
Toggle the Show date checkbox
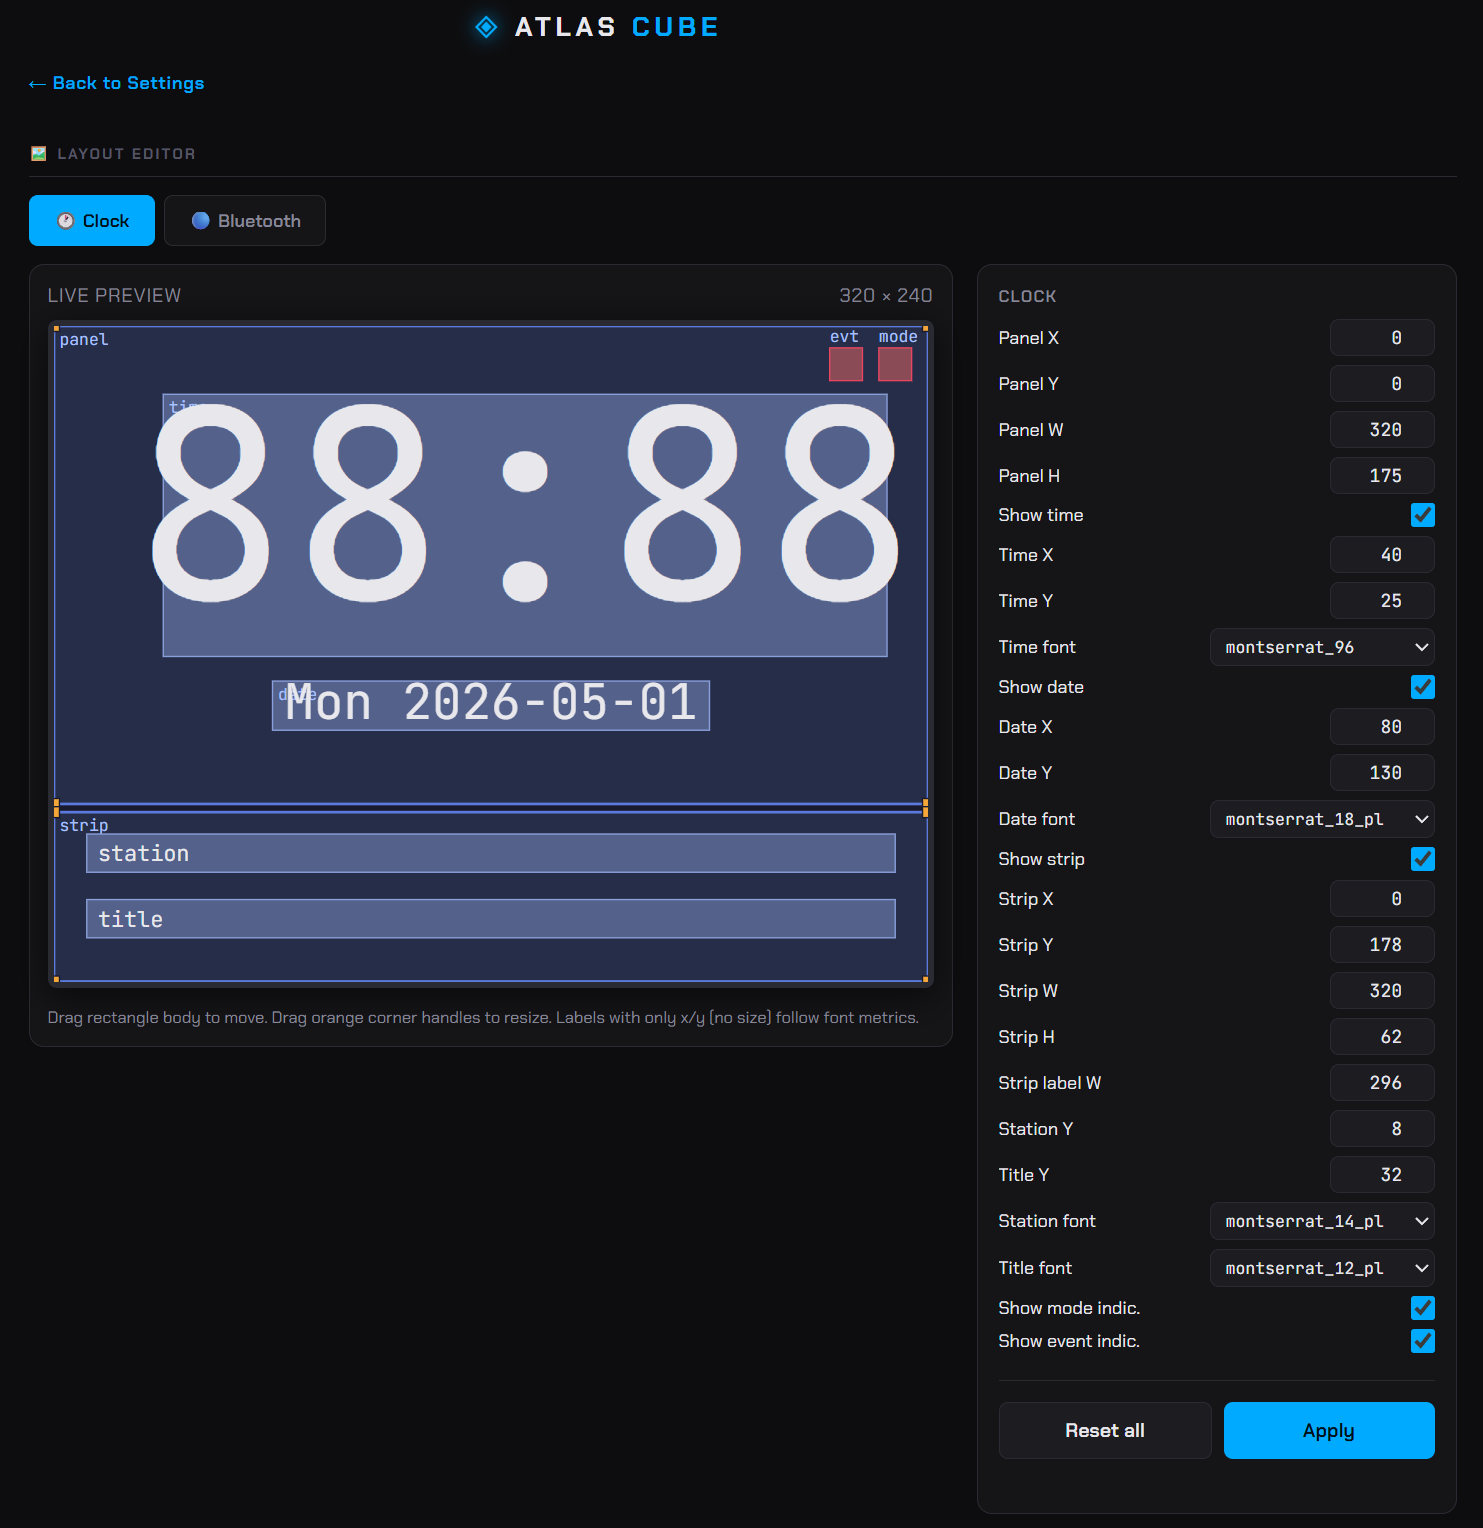point(1422,687)
